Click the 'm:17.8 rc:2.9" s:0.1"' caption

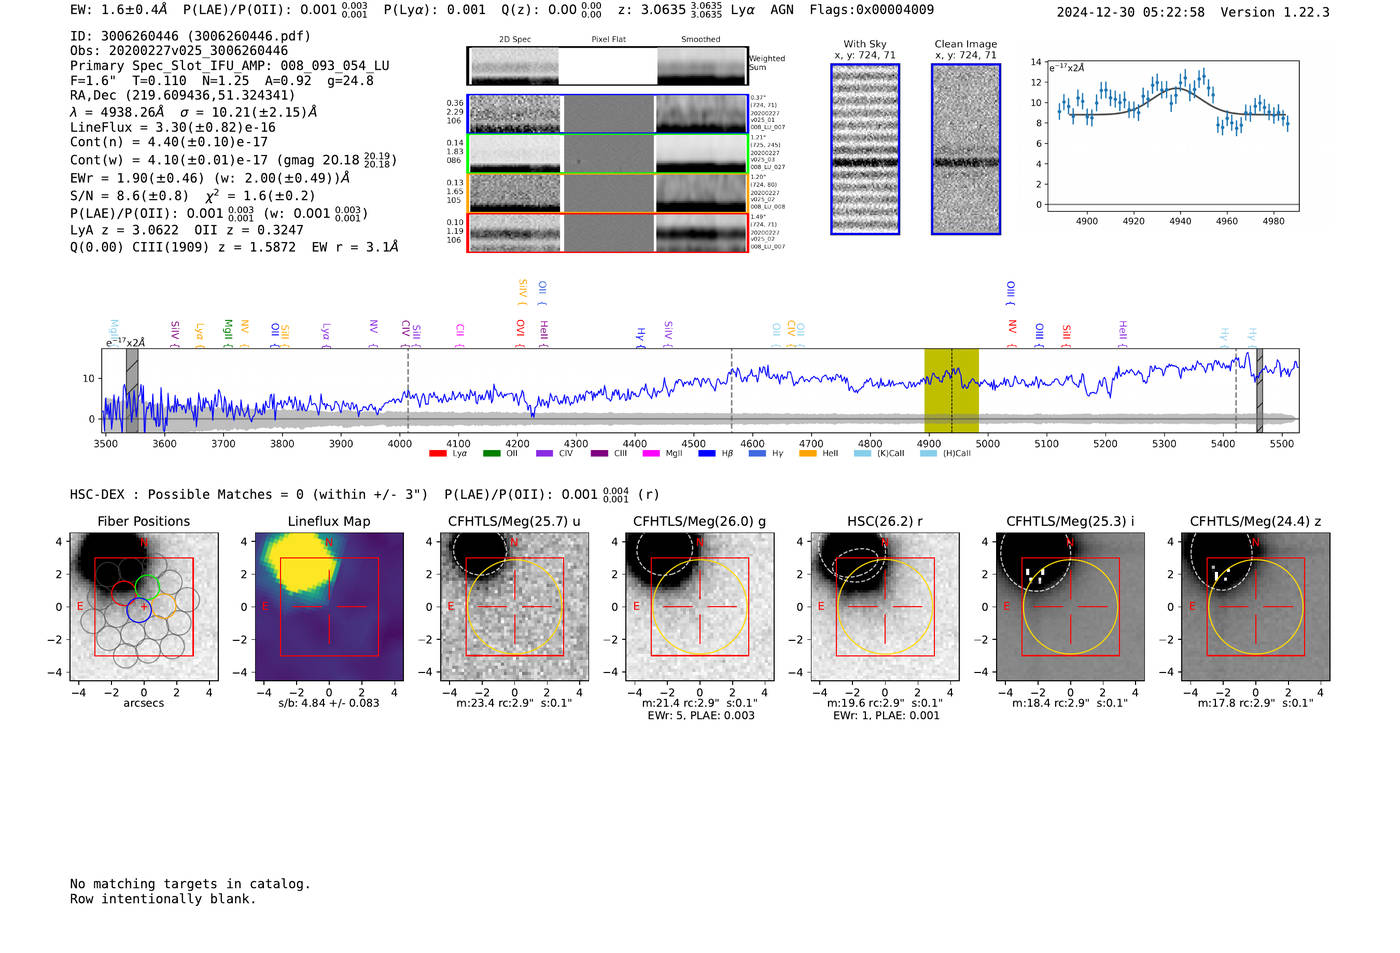(x=1256, y=703)
